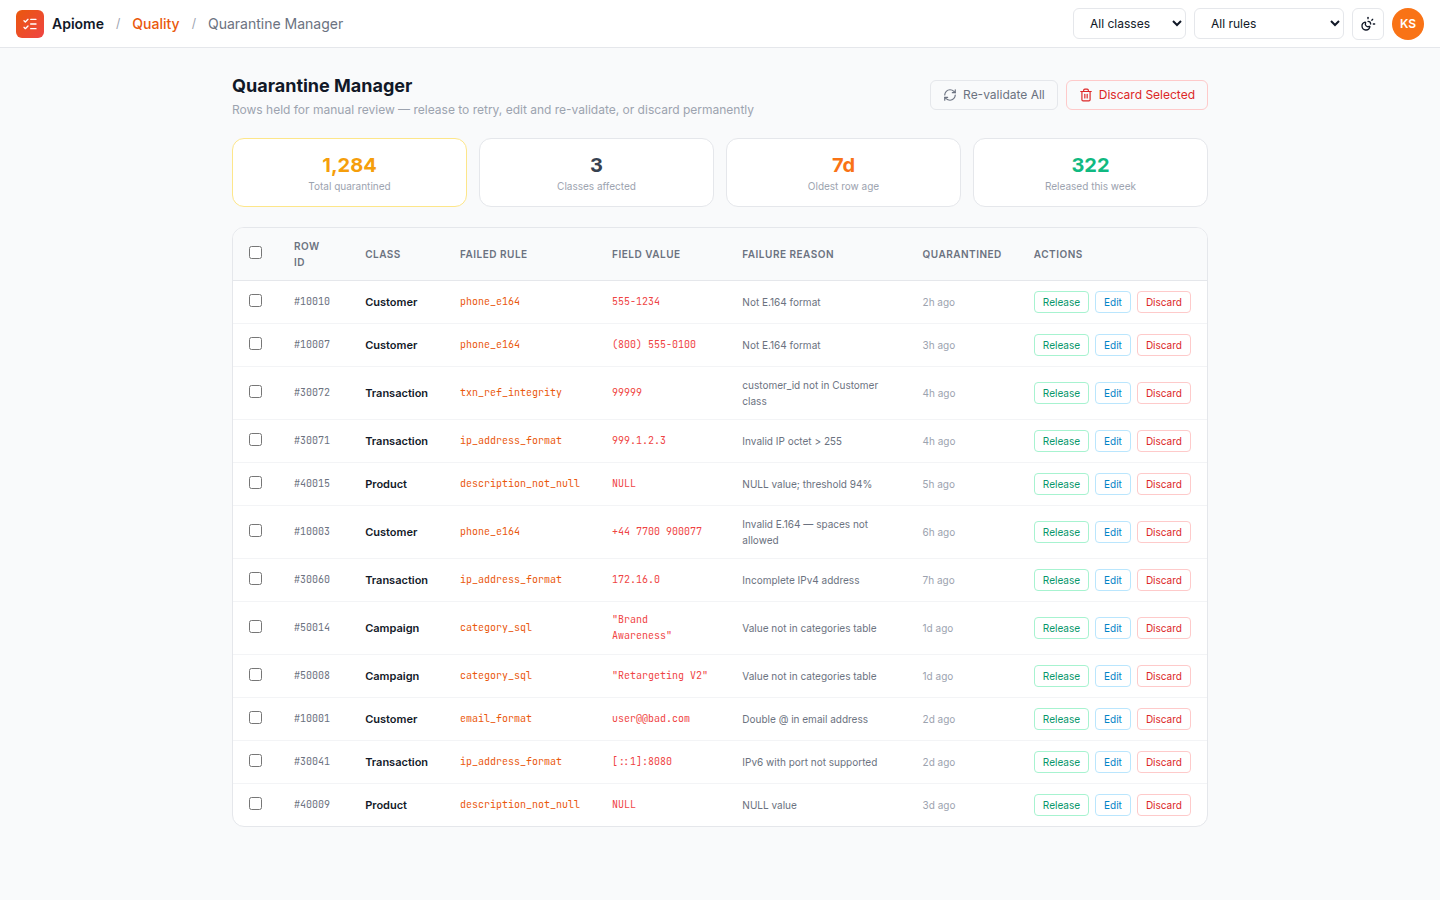Screen dimensions: 1440x900
Task: Select checkbox for row #50008
Action: (x=256, y=675)
